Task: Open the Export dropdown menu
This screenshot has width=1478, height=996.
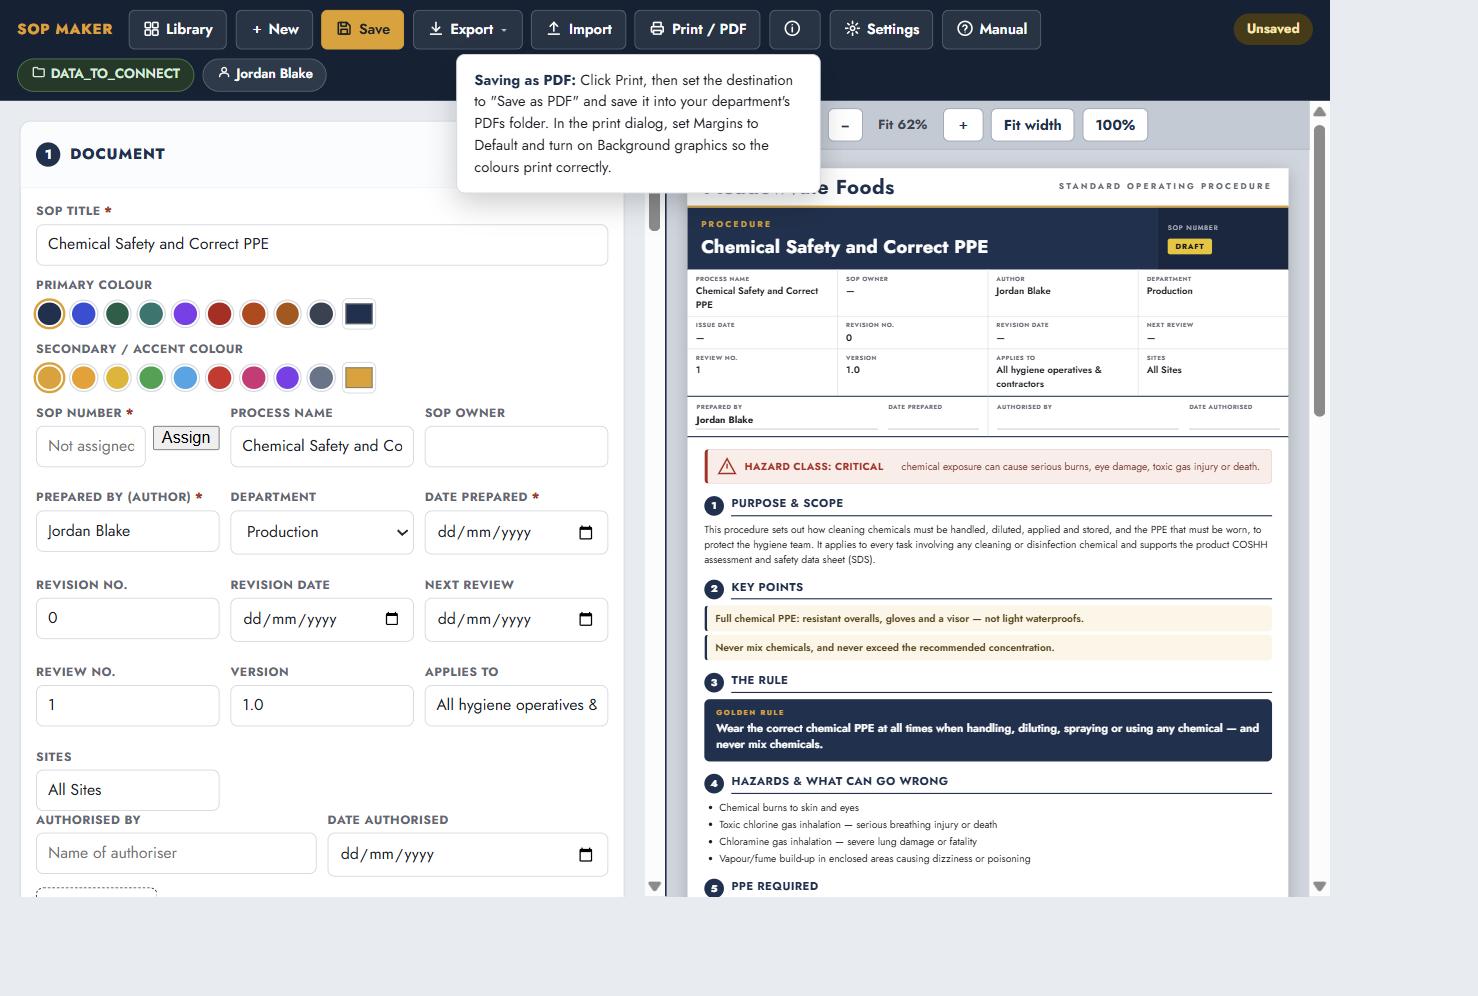Action: pyautogui.click(x=468, y=29)
